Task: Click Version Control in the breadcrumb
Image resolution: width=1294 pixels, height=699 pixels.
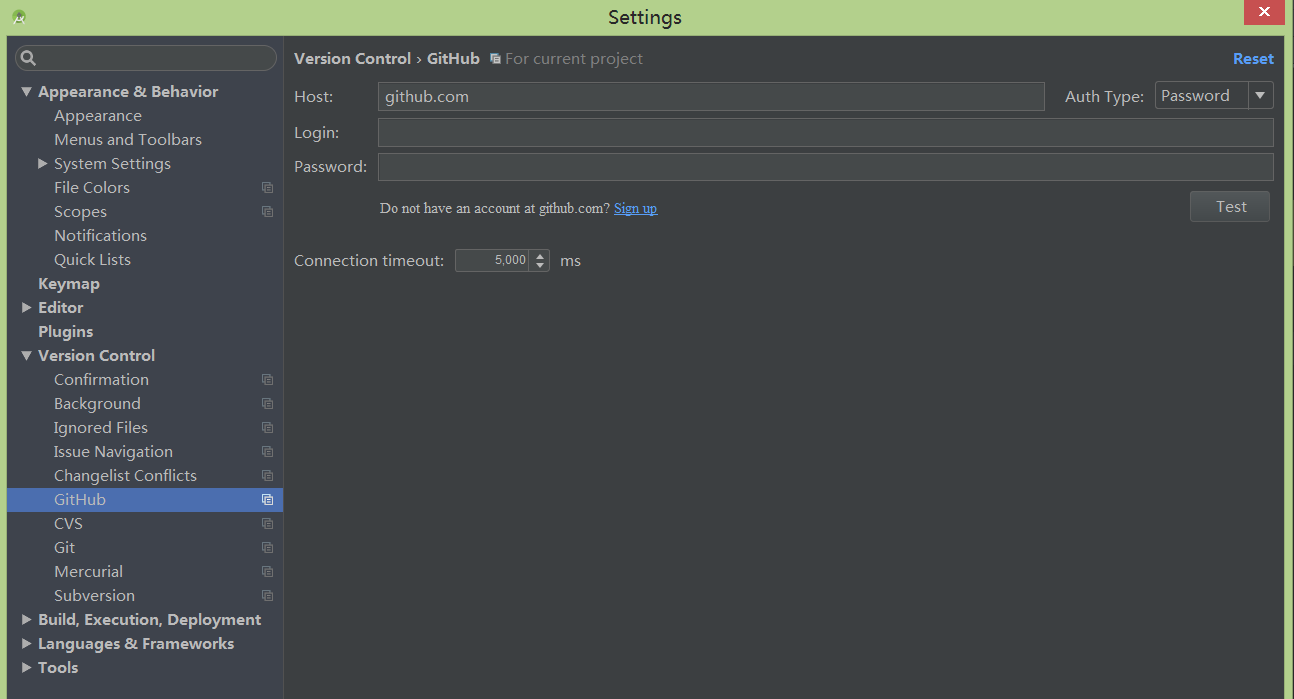Action: click(x=352, y=59)
